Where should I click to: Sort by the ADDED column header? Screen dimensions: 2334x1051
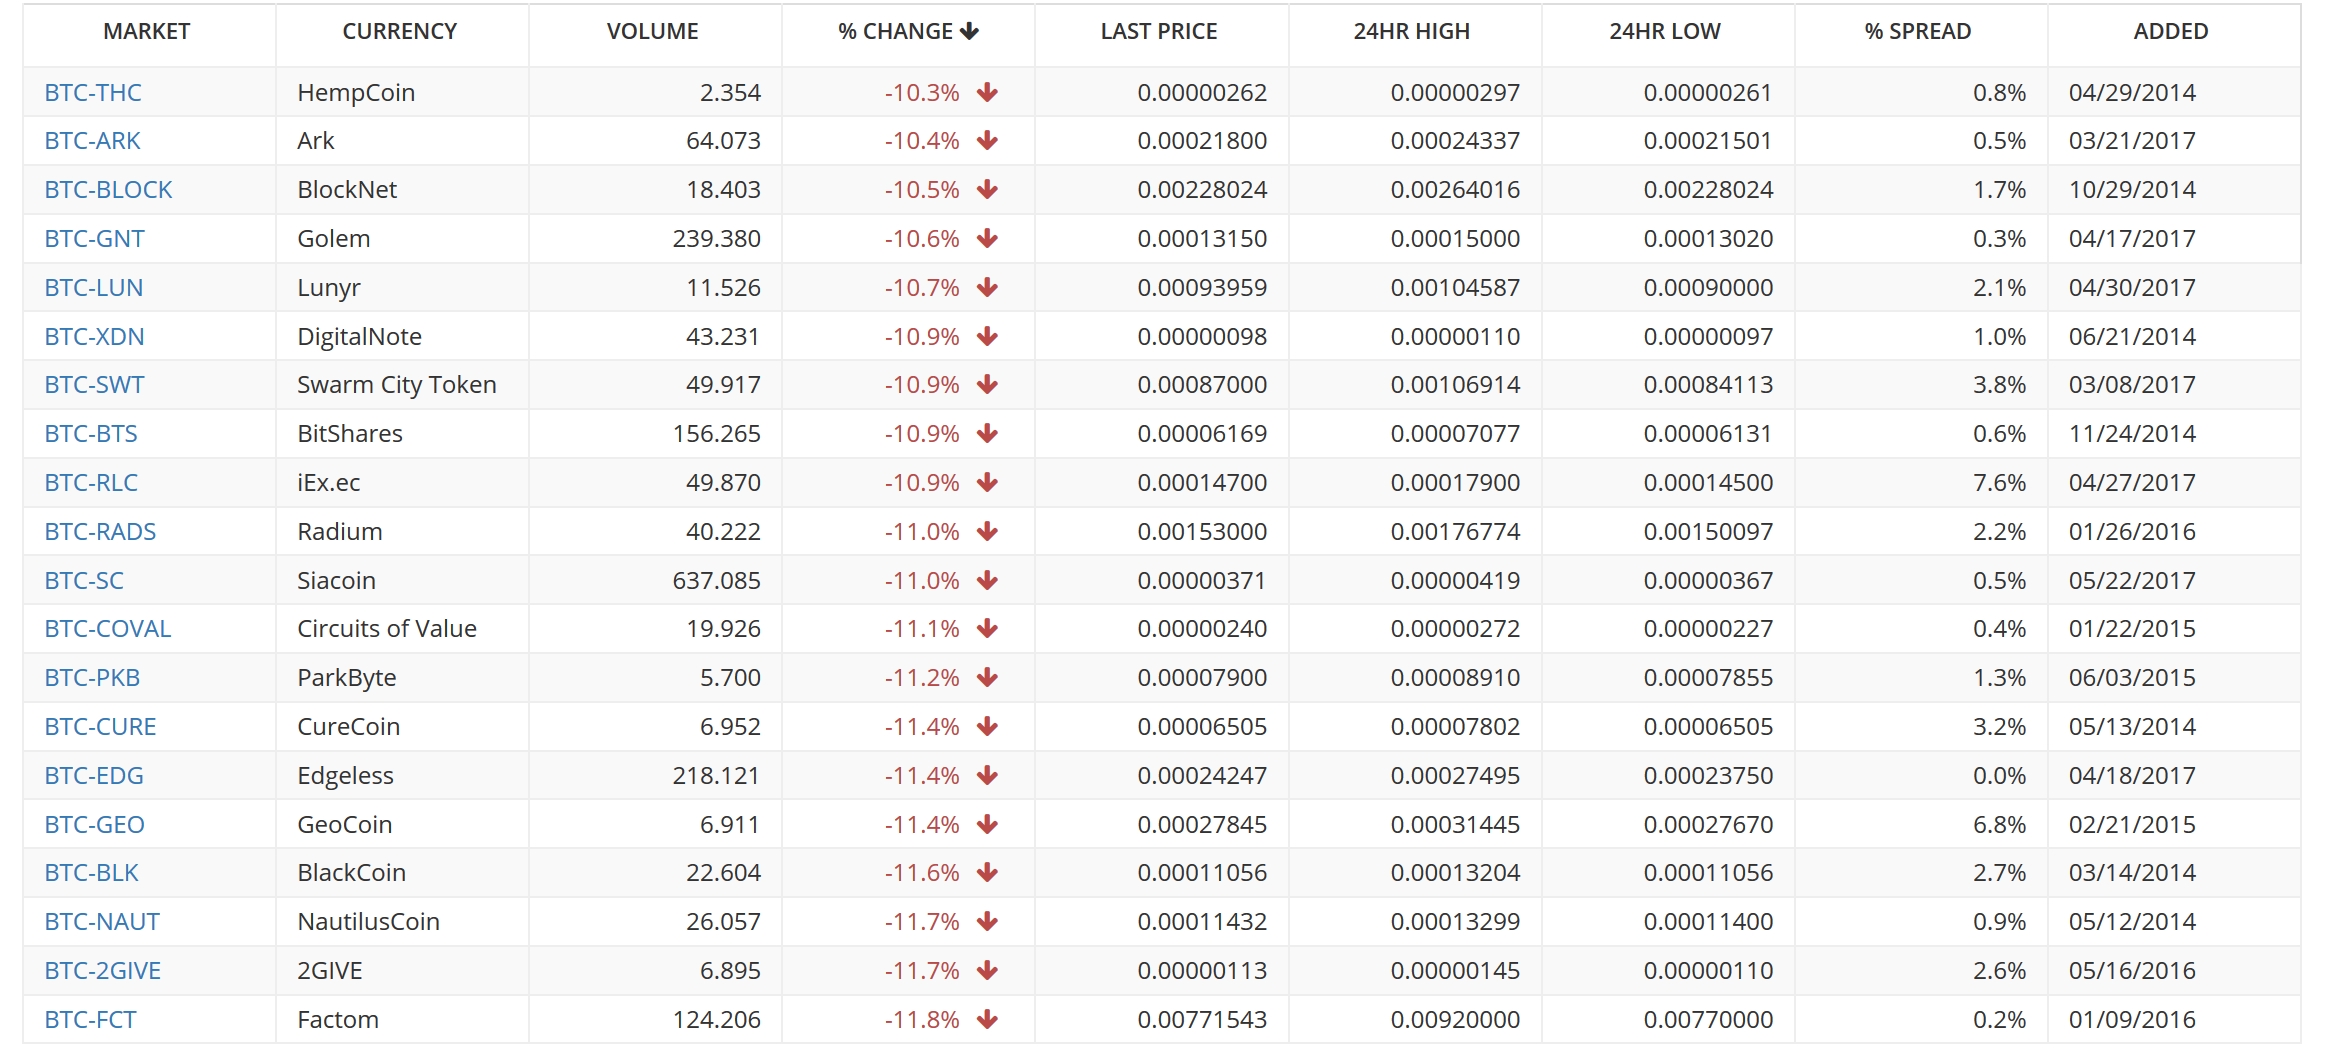2171,31
